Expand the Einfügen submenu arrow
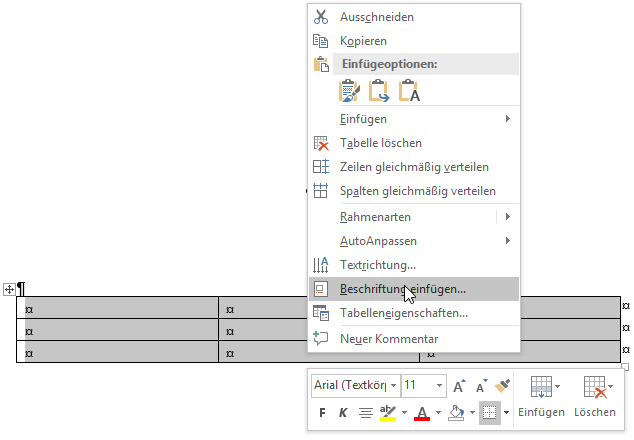The image size is (634, 440). [x=508, y=119]
